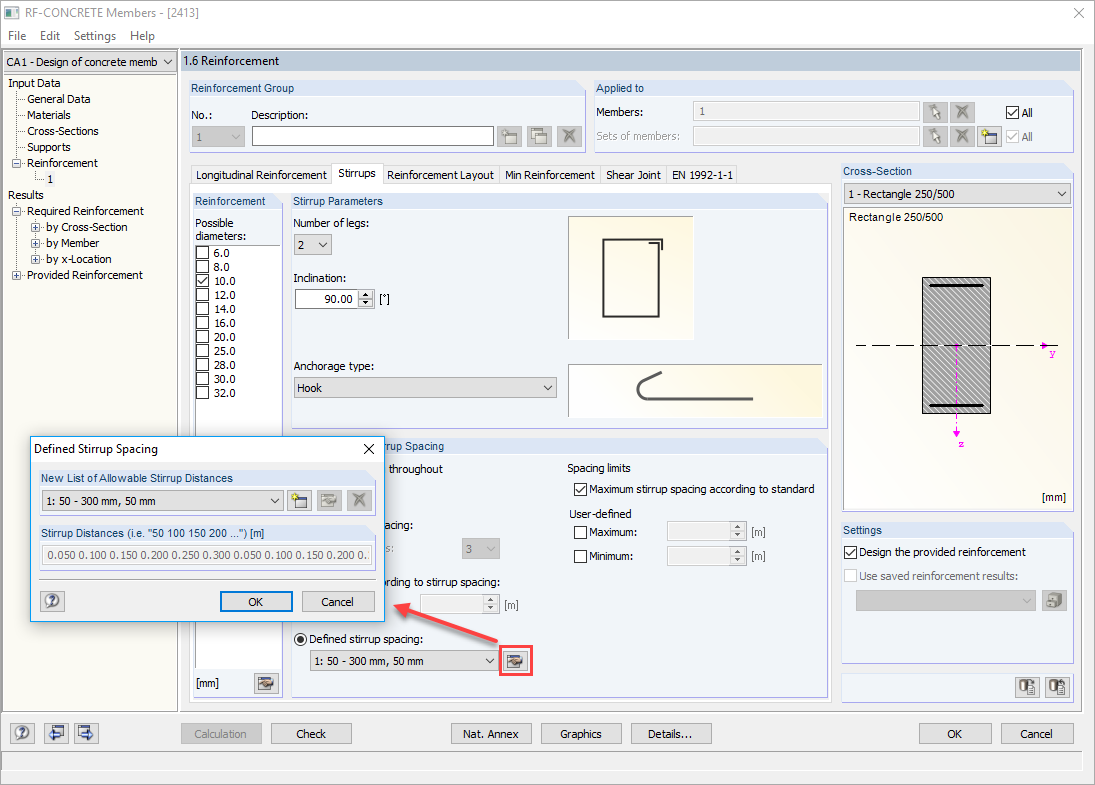Open help icon at bottom left of main window

pyautogui.click(x=22, y=733)
